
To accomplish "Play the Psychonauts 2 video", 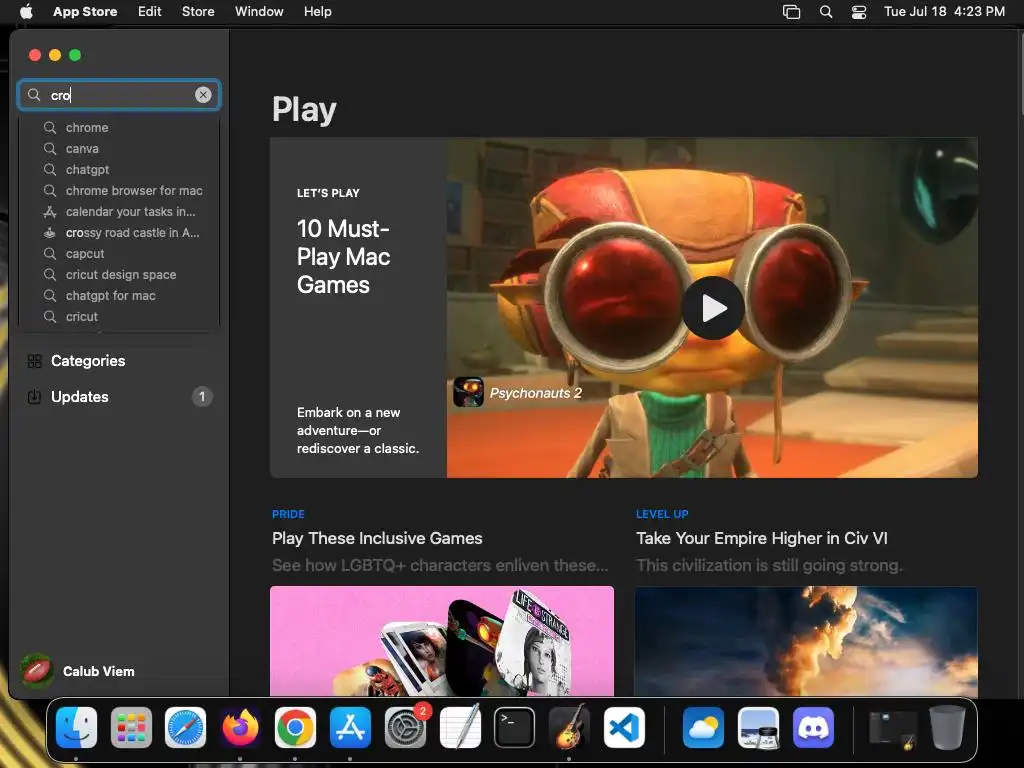I will pos(713,308).
